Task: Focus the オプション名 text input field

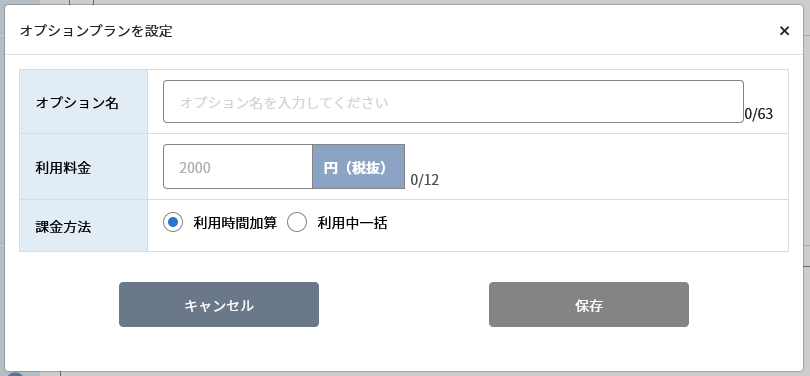Action: click(453, 102)
